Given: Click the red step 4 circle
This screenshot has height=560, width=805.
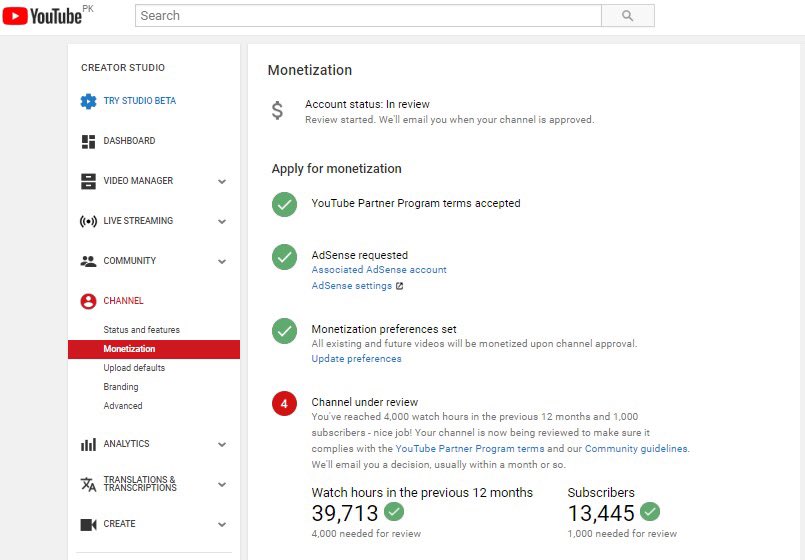Looking at the screenshot, I should click(x=284, y=404).
